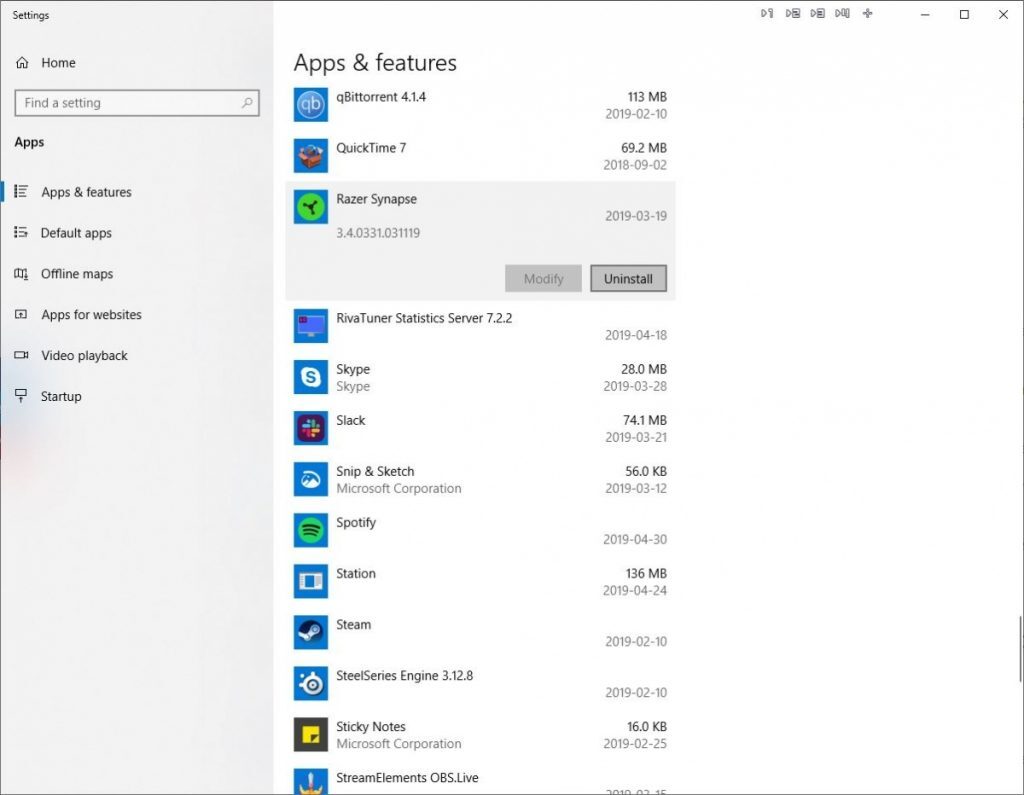Click the search magnifier in Find a setting

[247, 103]
